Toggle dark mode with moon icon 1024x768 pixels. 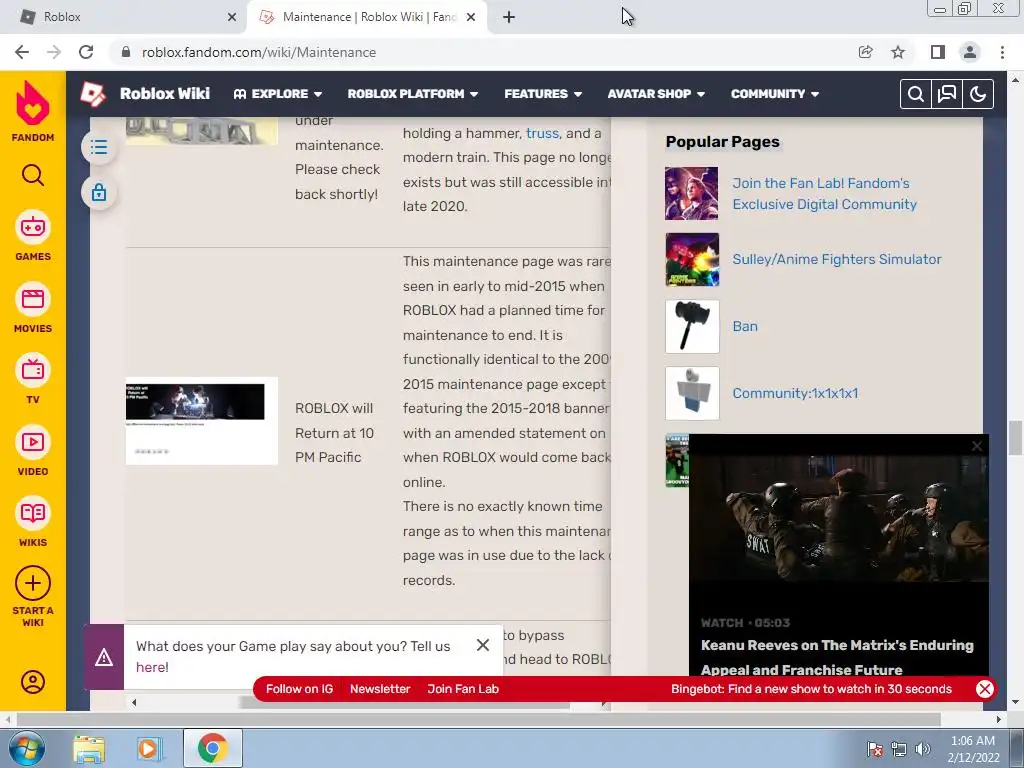point(978,94)
